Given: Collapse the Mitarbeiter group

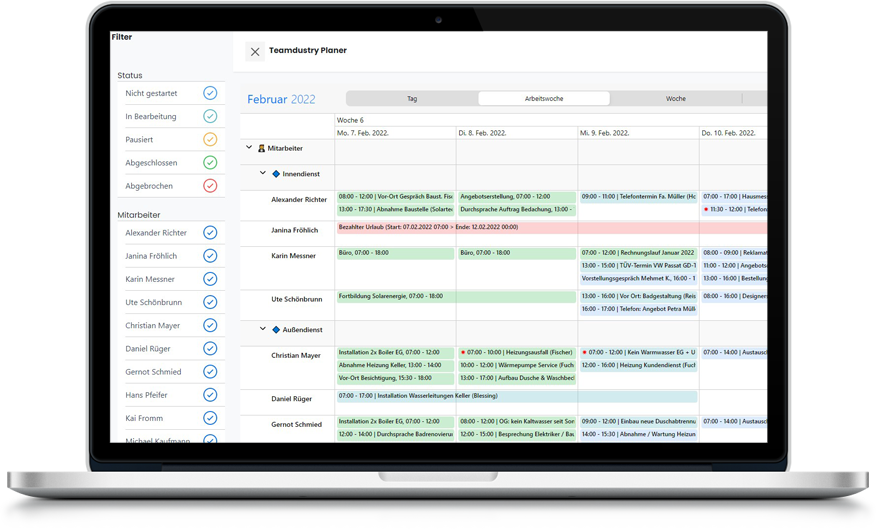Looking at the screenshot, I should 249,147.
